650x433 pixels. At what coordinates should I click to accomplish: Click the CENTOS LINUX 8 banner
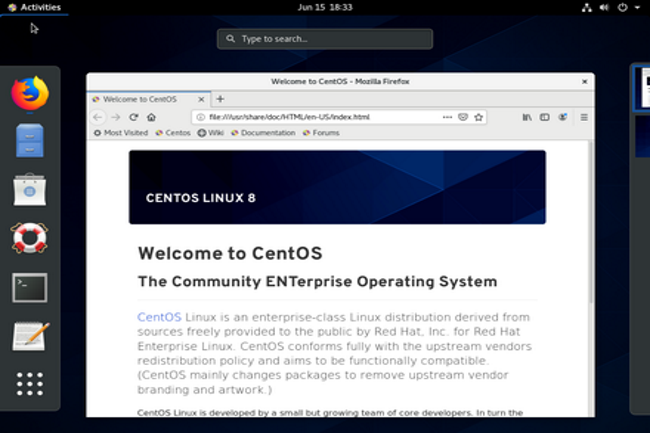[337, 187]
